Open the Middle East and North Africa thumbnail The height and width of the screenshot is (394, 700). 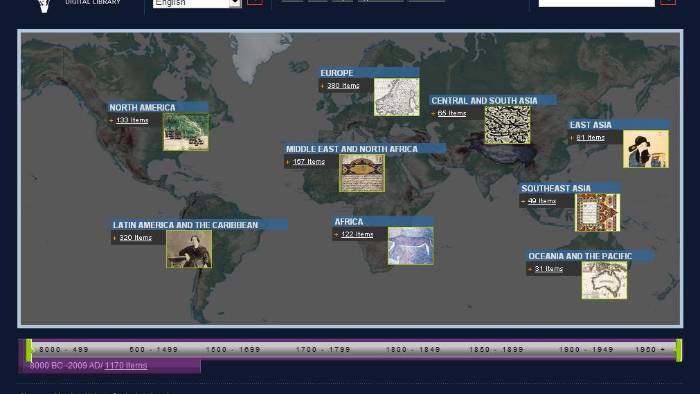pos(362,173)
